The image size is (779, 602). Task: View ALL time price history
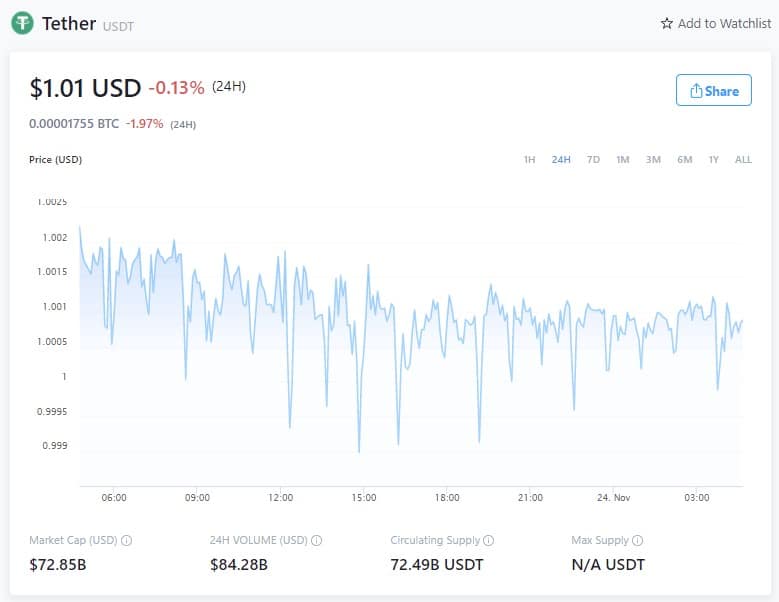click(743, 159)
